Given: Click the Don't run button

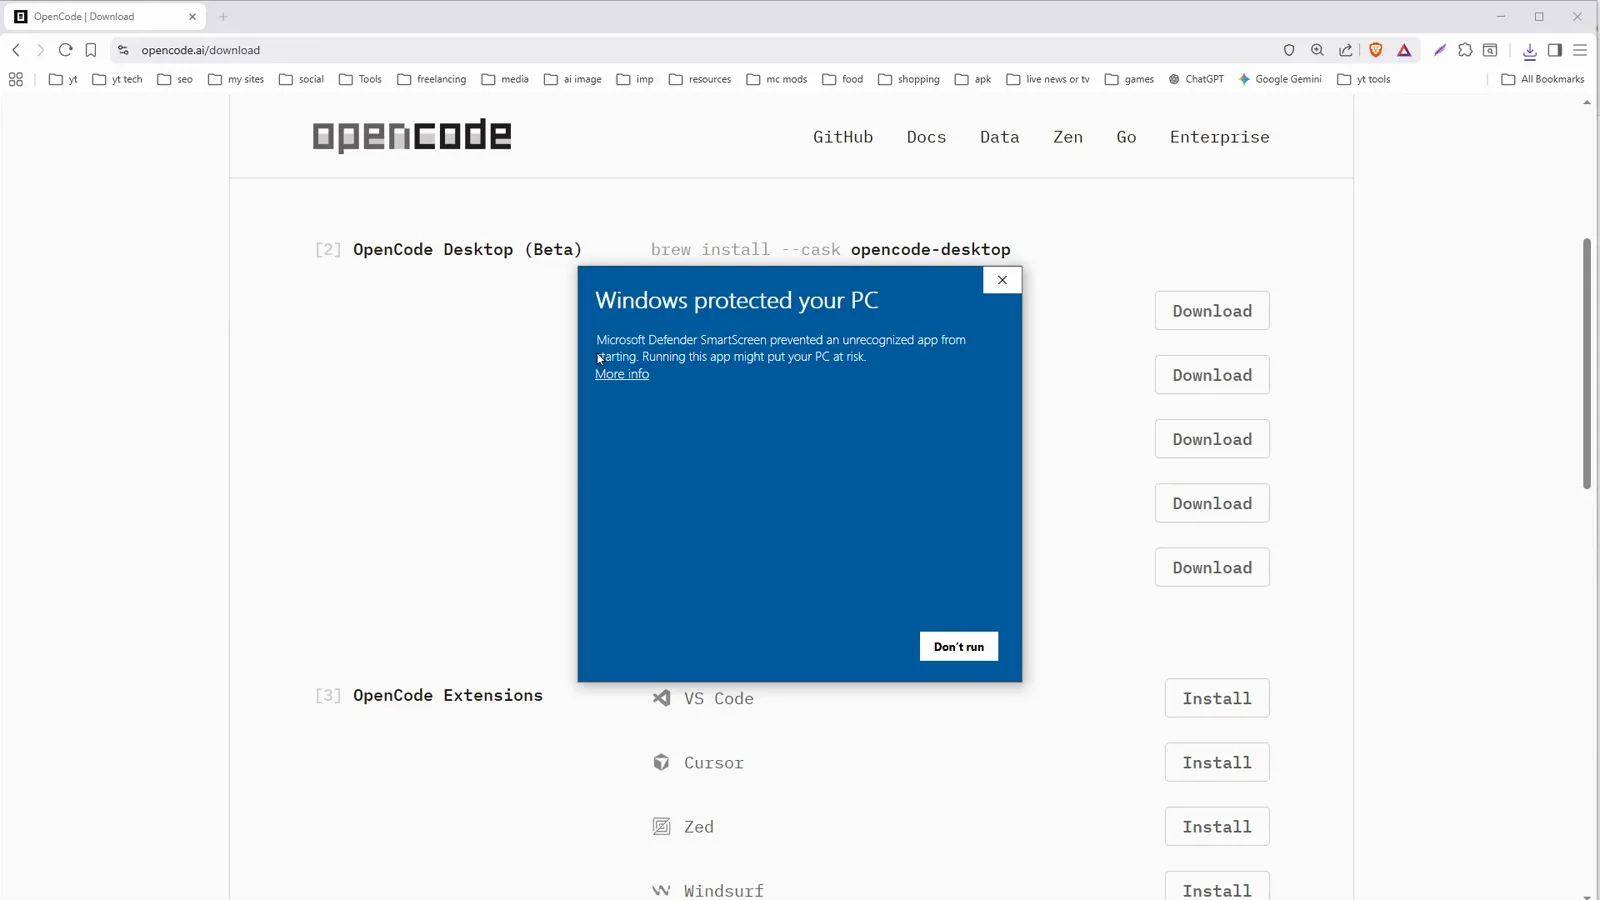Looking at the screenshot, I should [959, 647].
